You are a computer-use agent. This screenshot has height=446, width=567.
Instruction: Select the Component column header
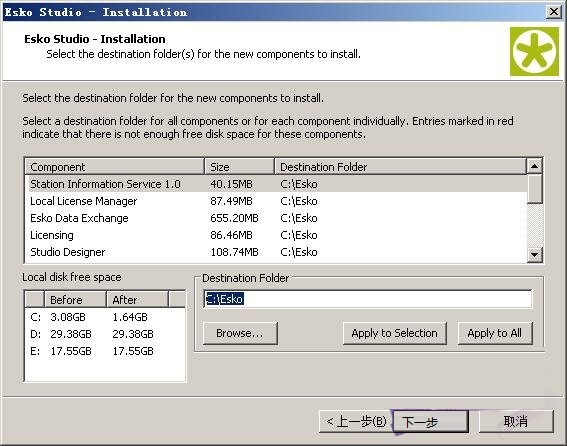[x=115, y=167]
